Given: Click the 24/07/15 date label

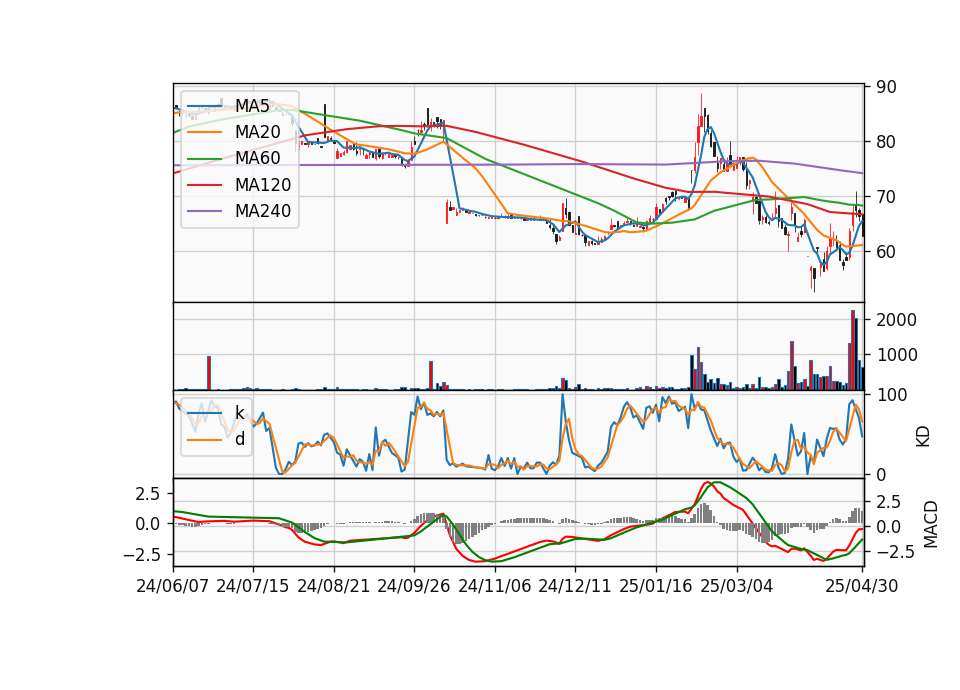Looking at the screenshot, I should [x=253, y=586].
